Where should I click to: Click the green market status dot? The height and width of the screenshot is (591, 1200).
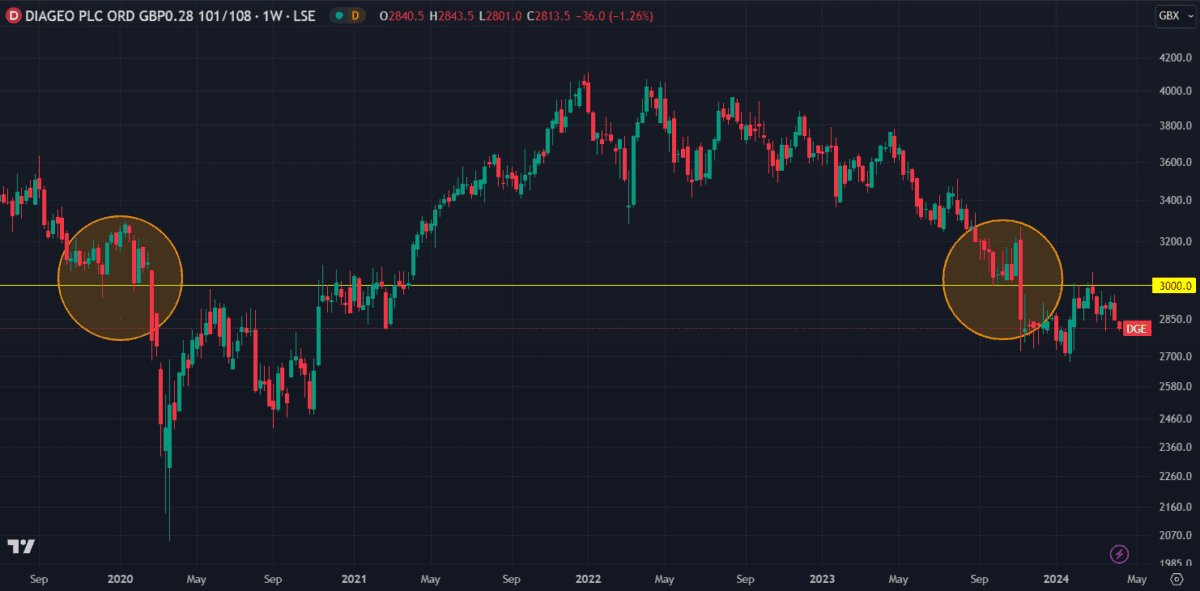tap(339, 15)
